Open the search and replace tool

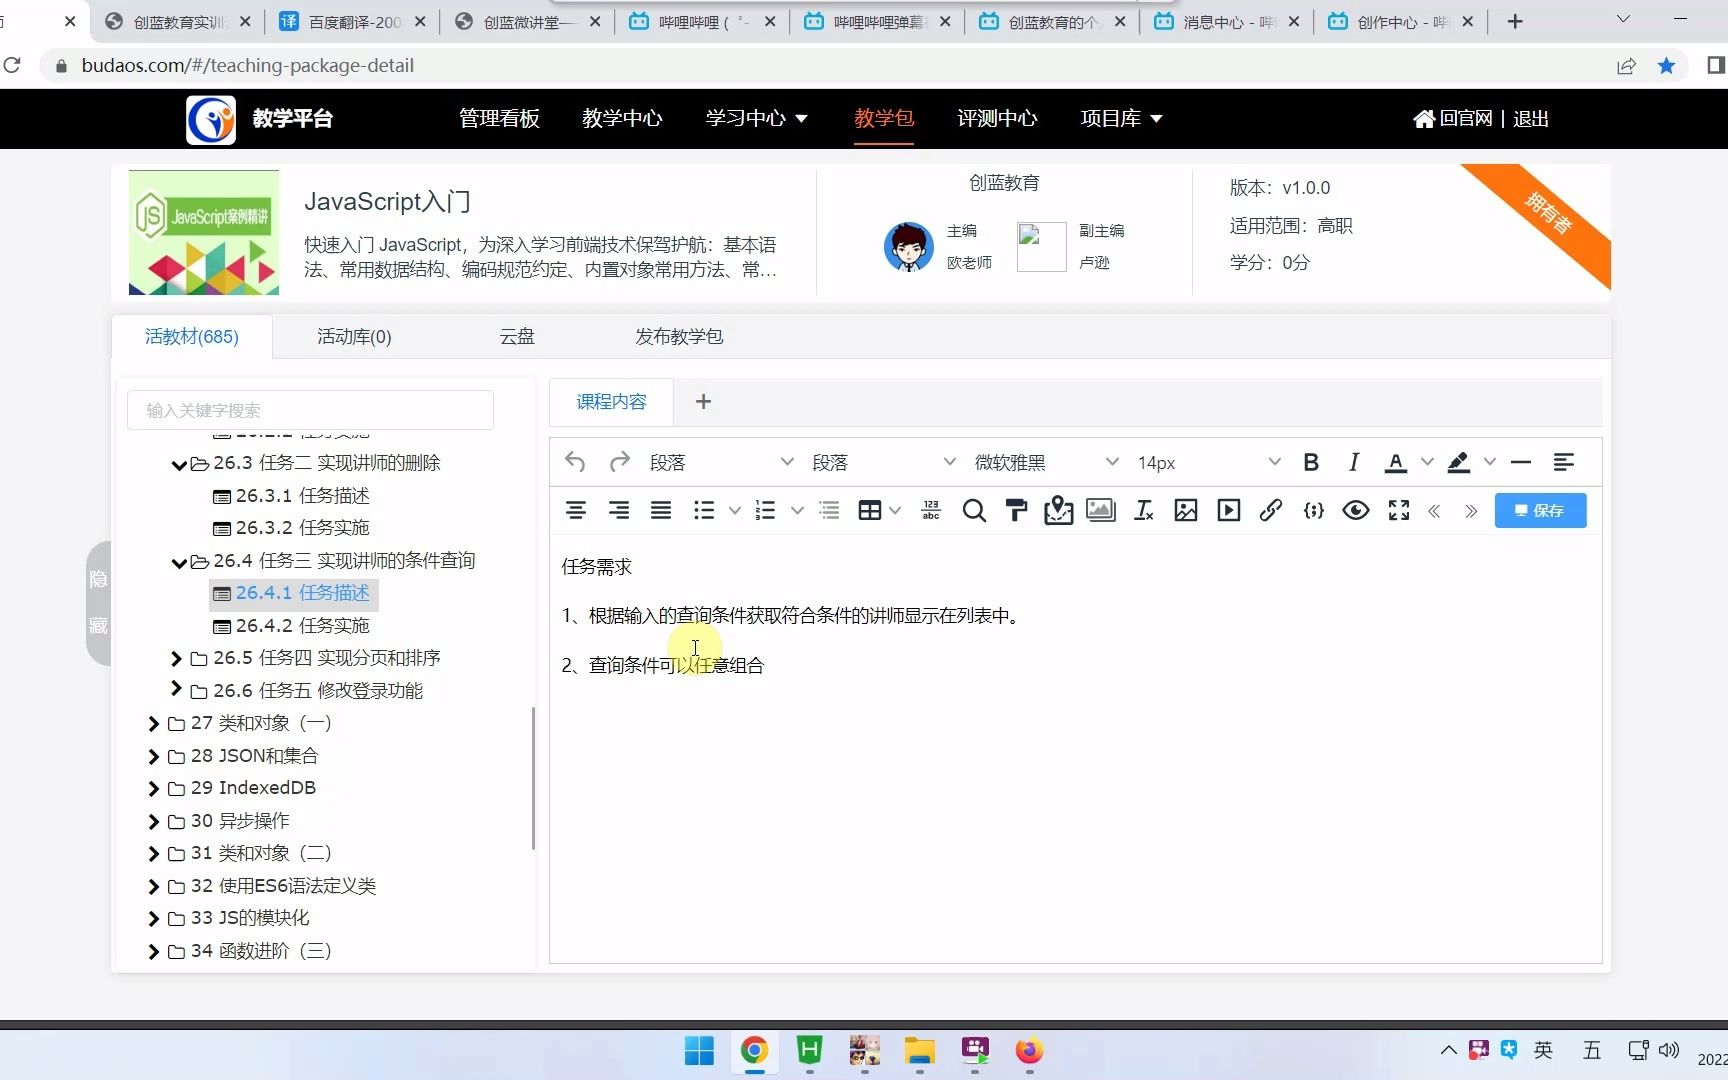pyautogui.click(x=973, y=510)
